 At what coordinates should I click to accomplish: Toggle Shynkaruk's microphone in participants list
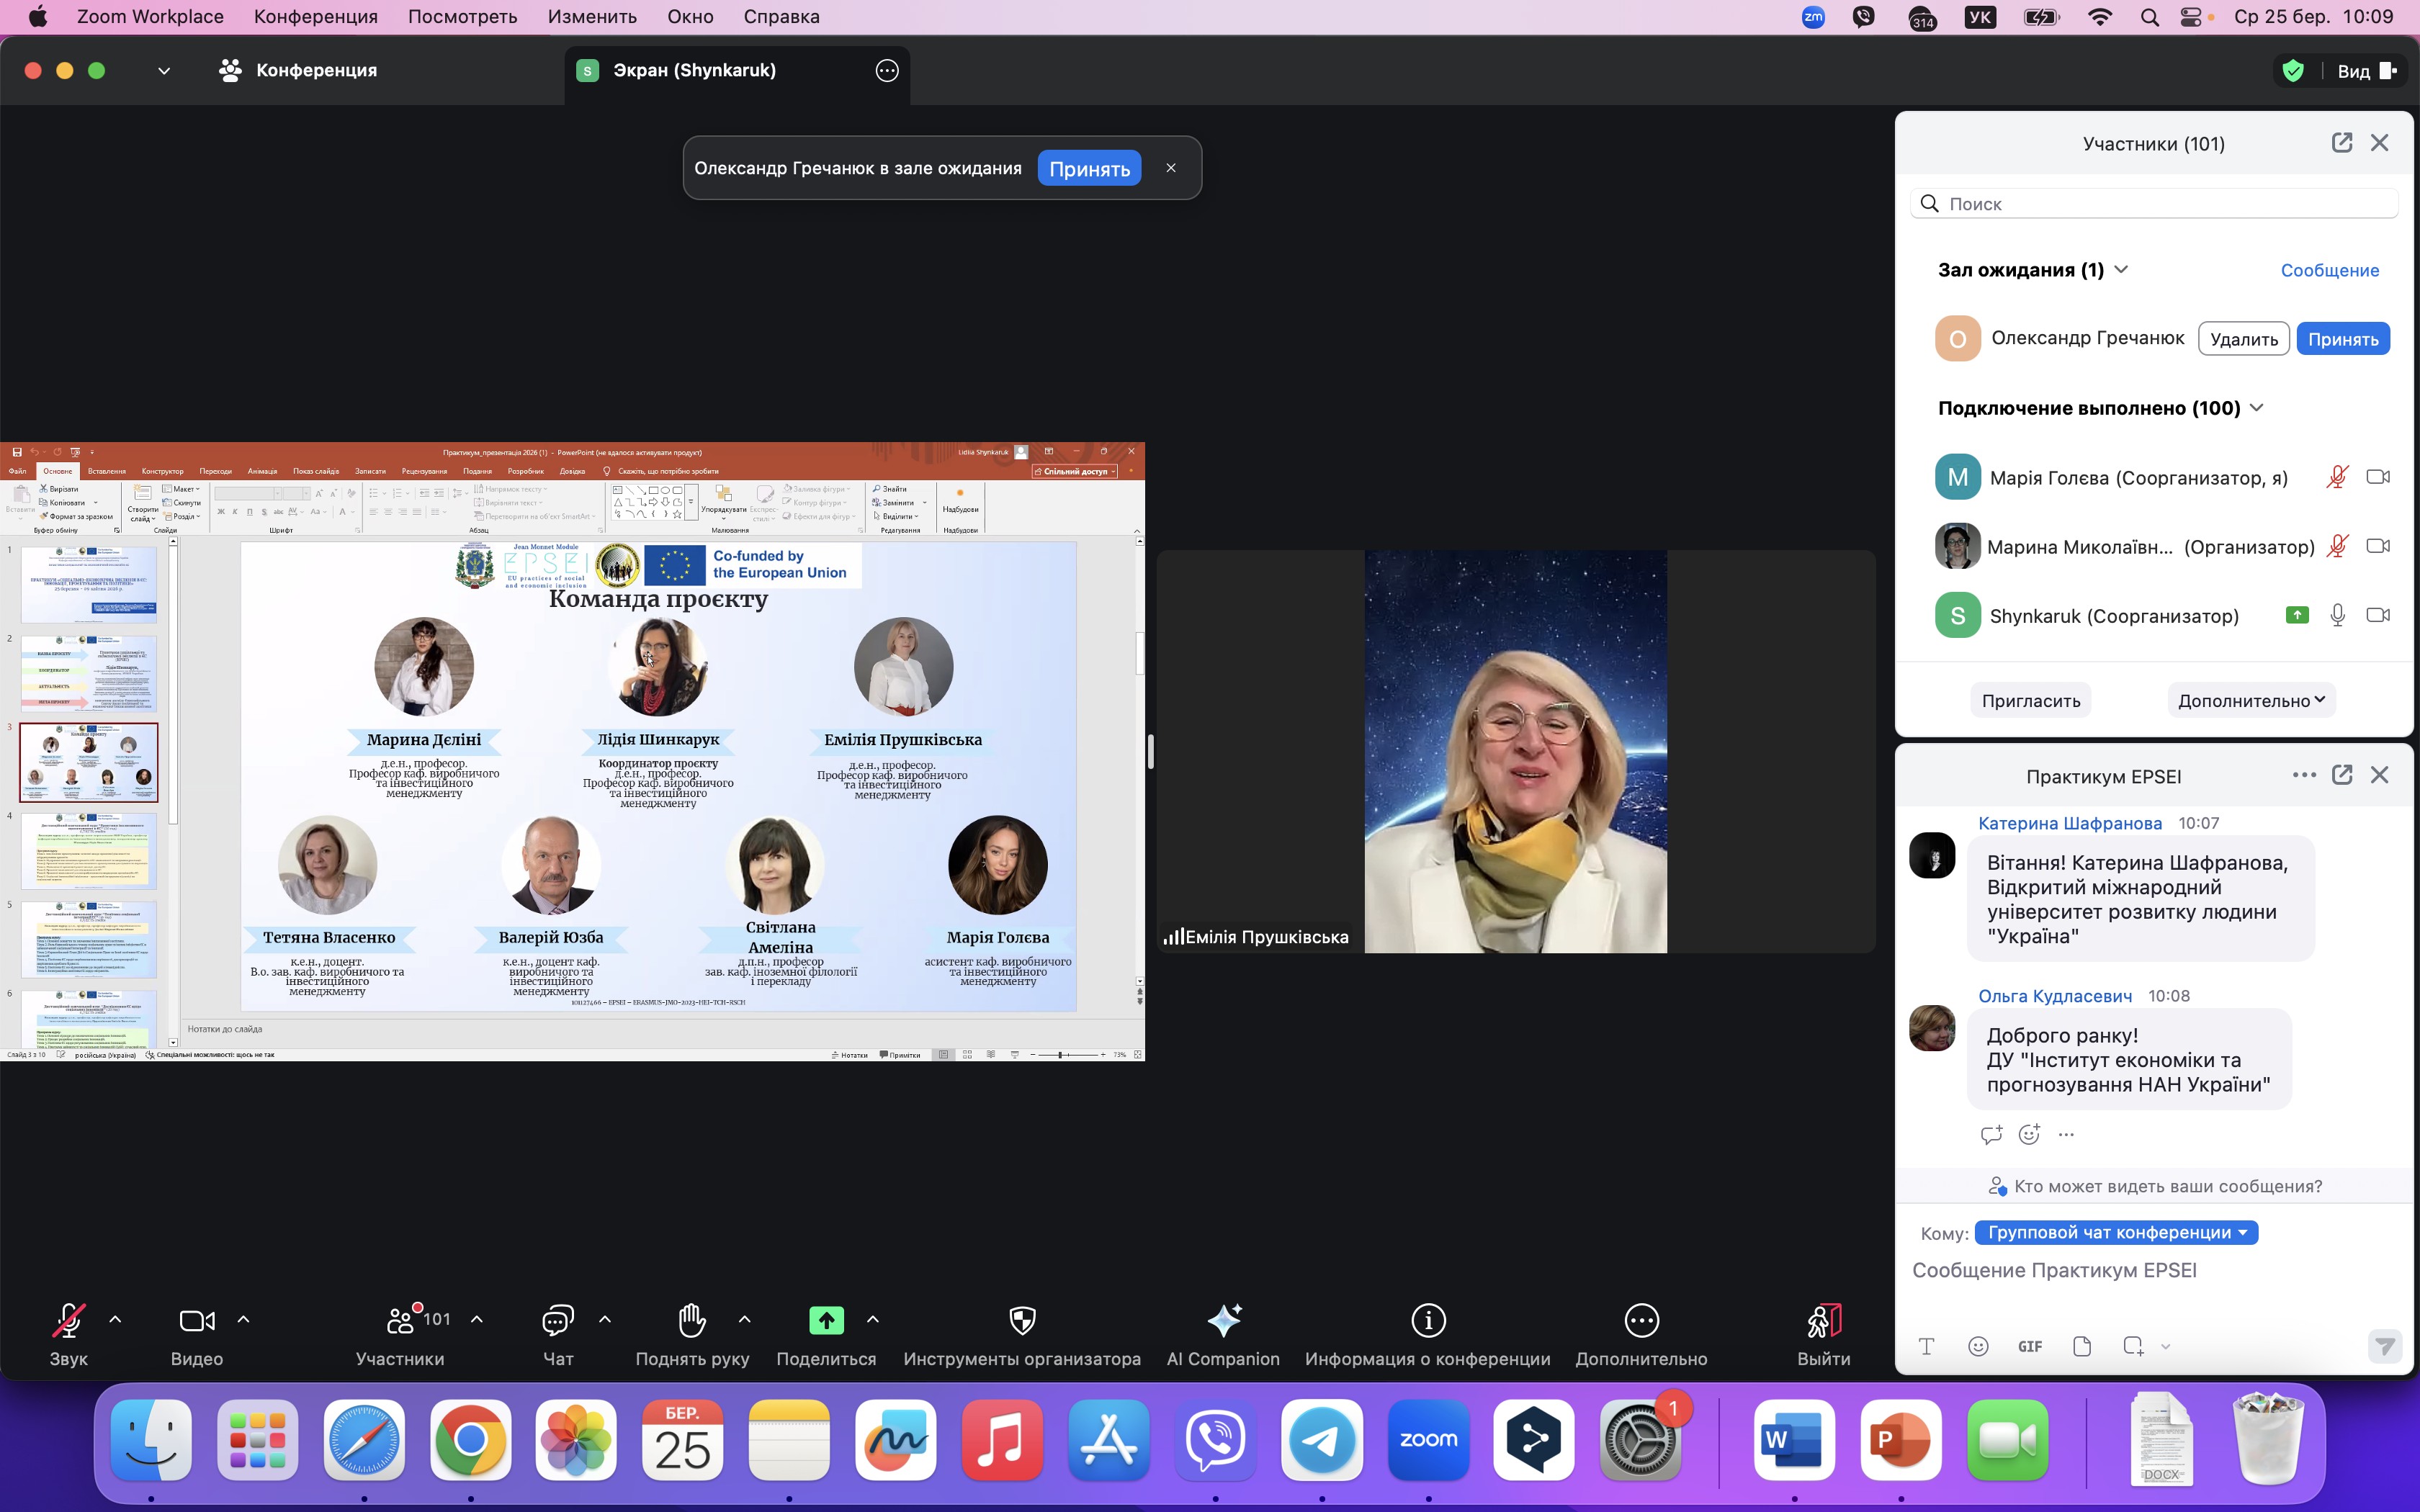(x=2337, y=616)
